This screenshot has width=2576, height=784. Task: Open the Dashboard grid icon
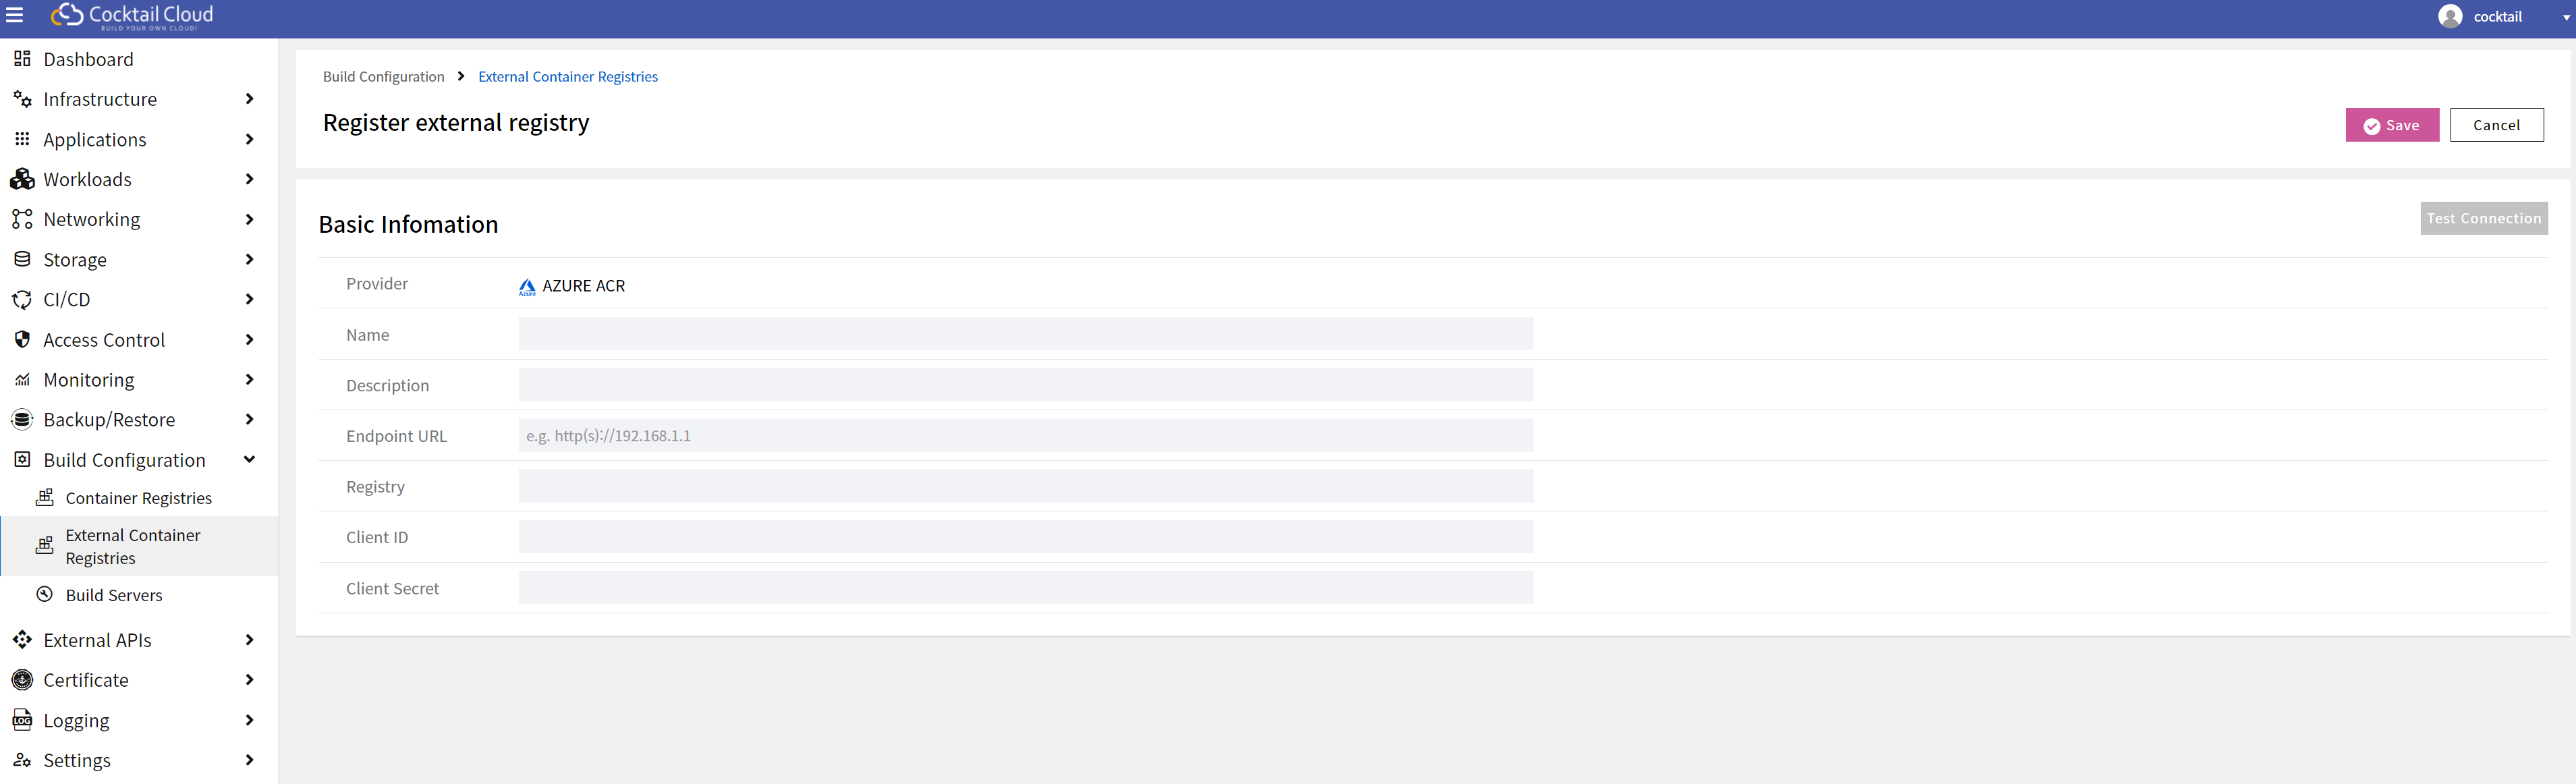tap(22, 59)
